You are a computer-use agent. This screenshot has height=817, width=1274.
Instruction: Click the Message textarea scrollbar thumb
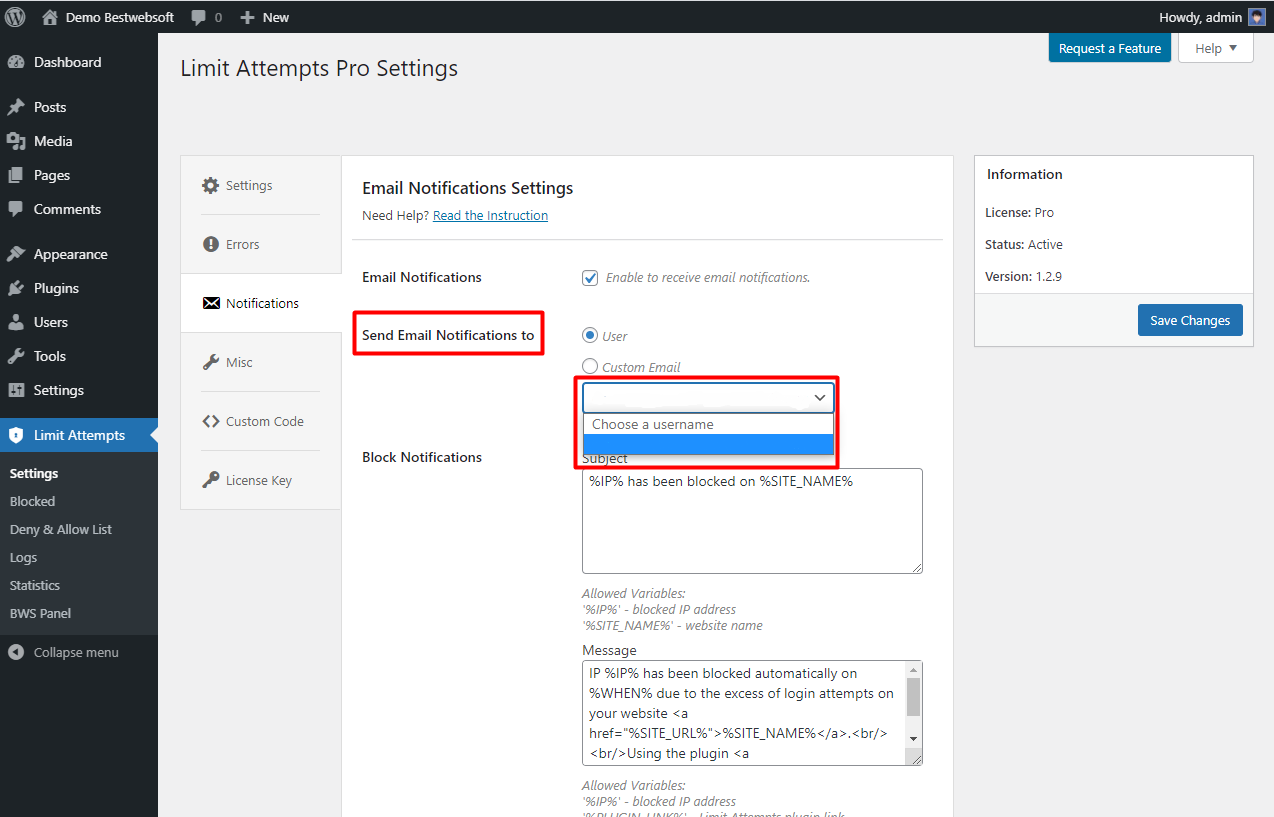(914, 697)
